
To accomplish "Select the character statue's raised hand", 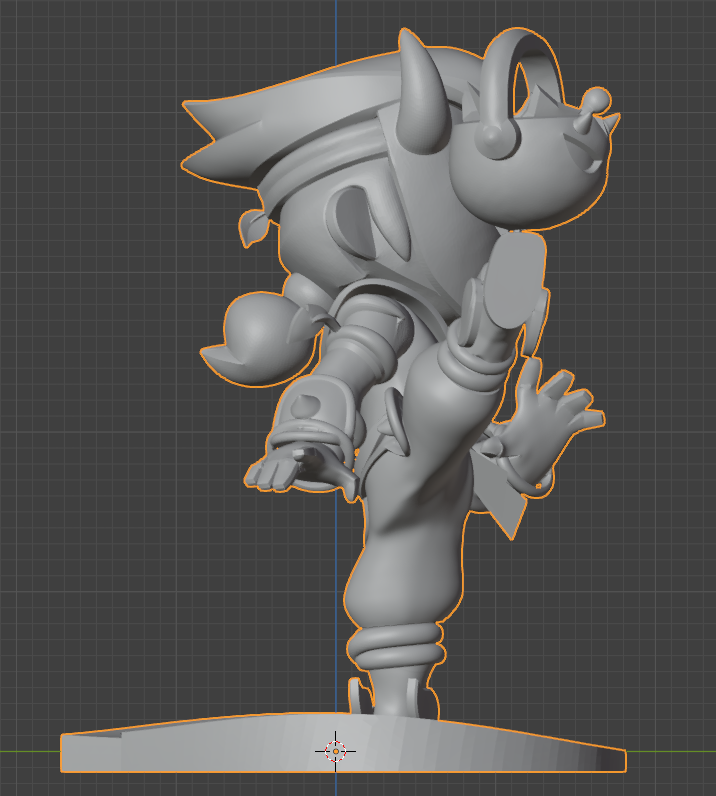I will coord(554,417).
